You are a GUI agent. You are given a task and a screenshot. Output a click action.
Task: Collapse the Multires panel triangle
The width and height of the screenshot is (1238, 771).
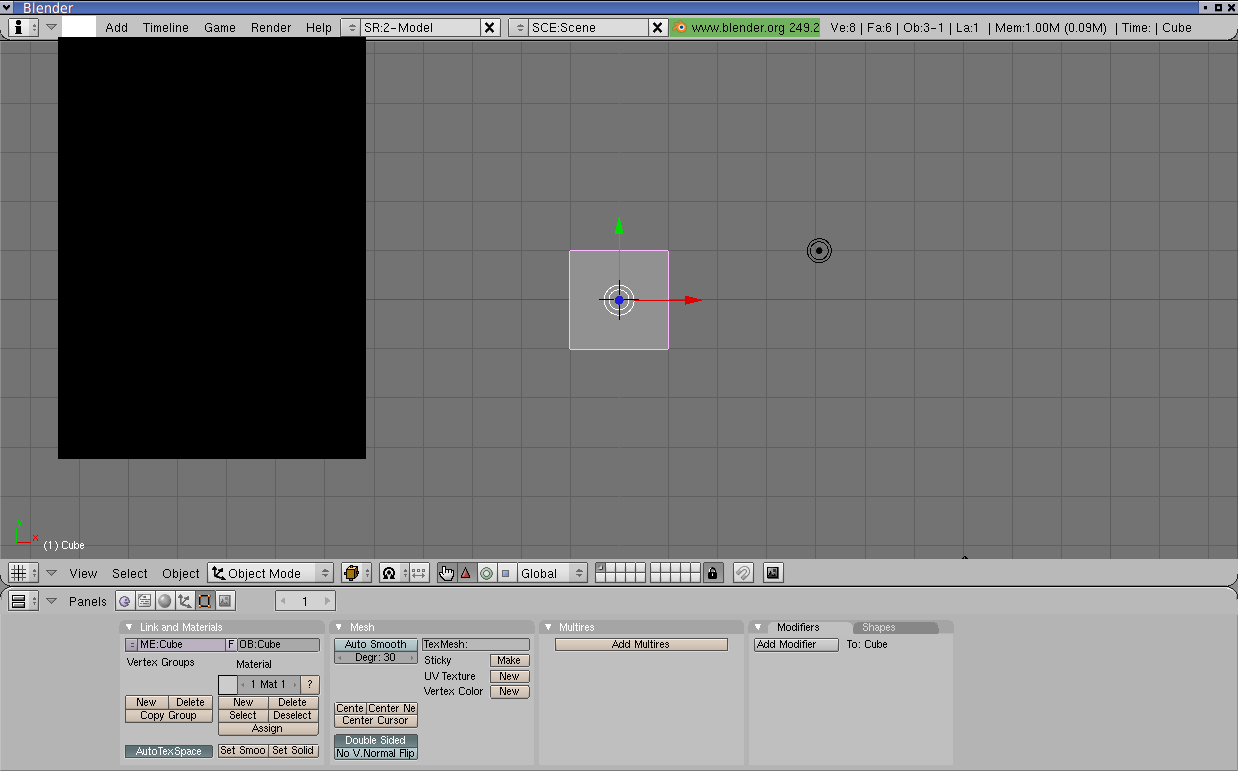pyautogui.click(x=548, y=627)
